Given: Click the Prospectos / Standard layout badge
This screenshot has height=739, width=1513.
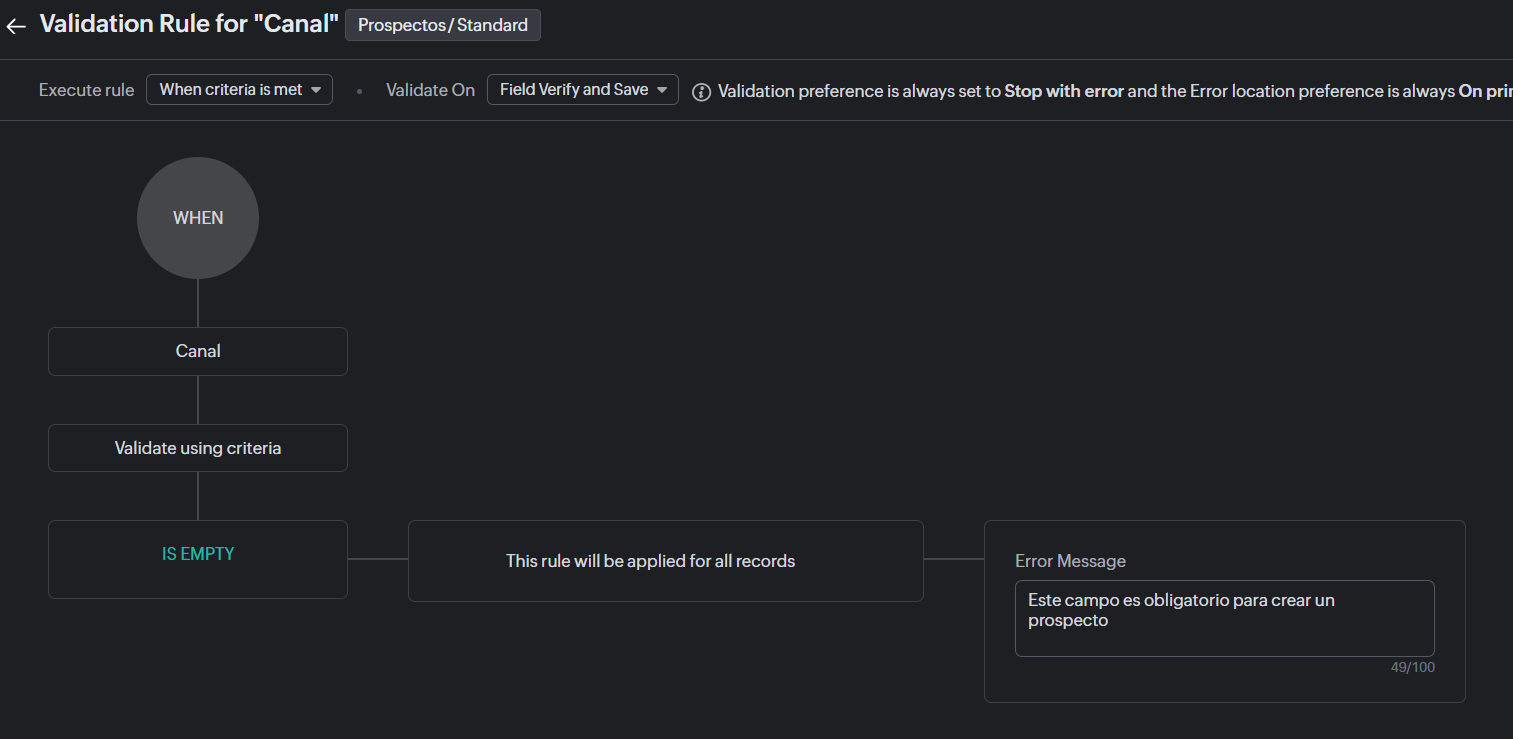Looking at the screenshot, I should [x=443, y=25].
